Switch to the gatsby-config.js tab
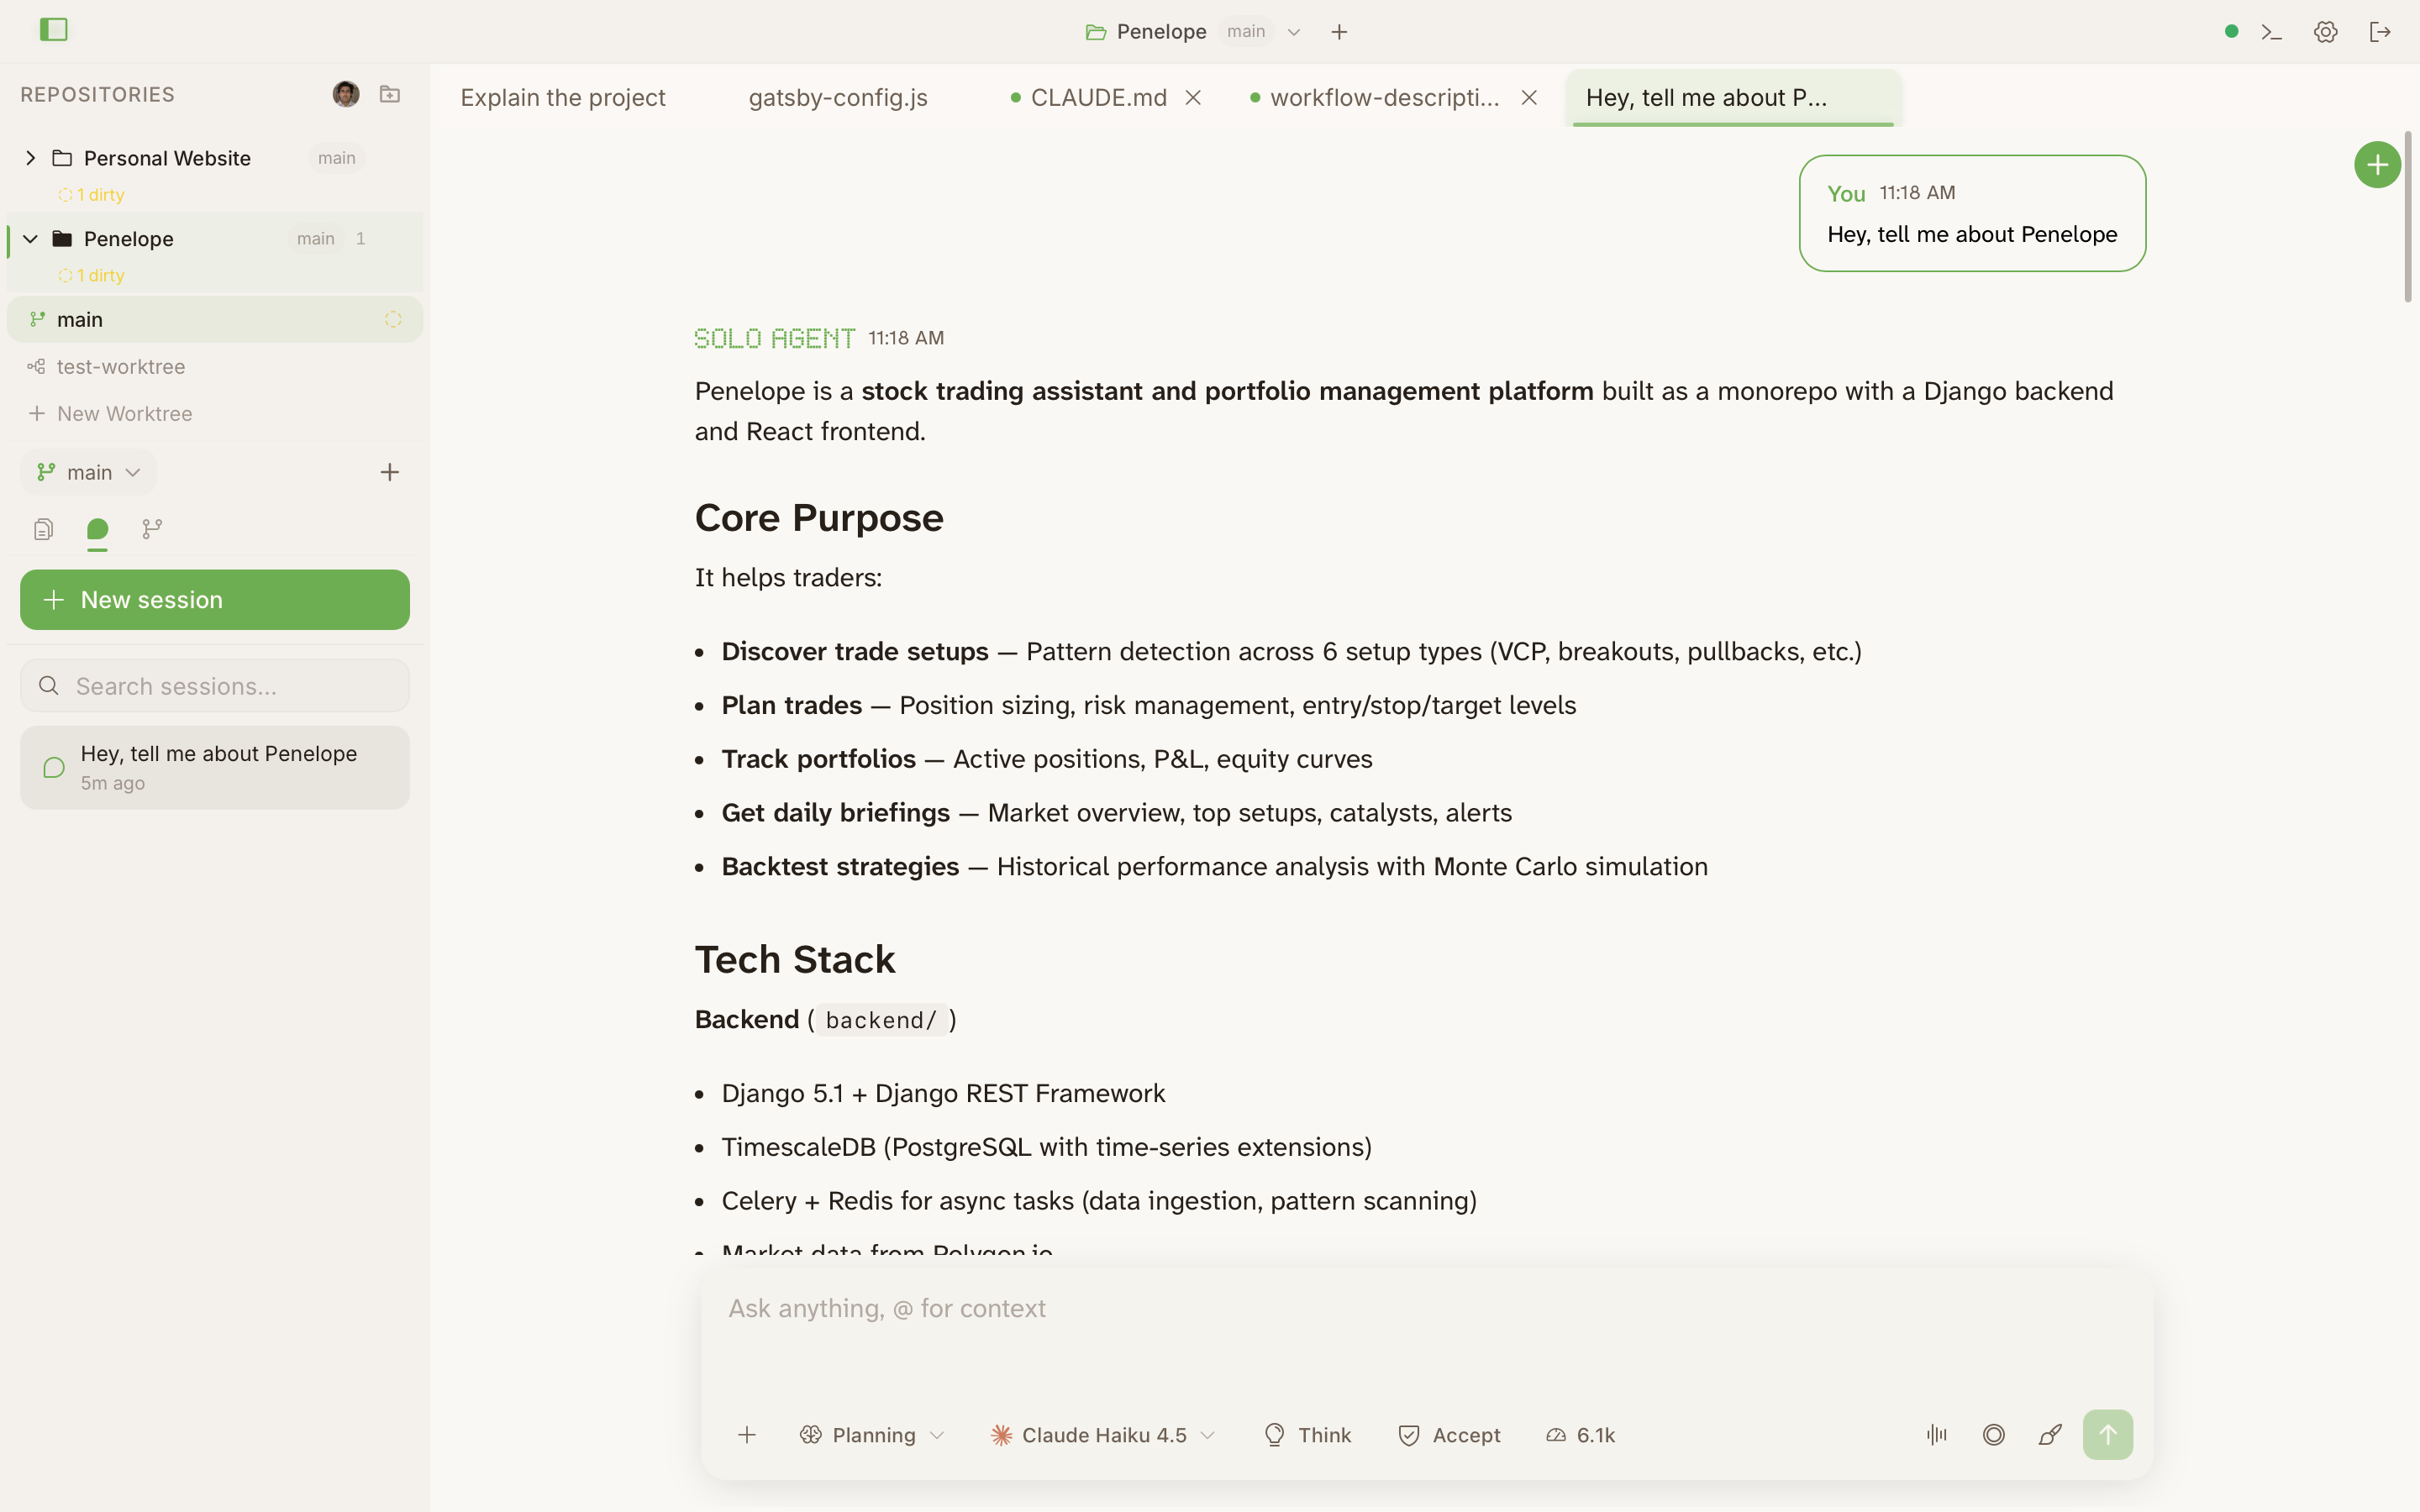Image resolution: width=2420 pixels, height=1512 pixels. (x=838, y=98)
